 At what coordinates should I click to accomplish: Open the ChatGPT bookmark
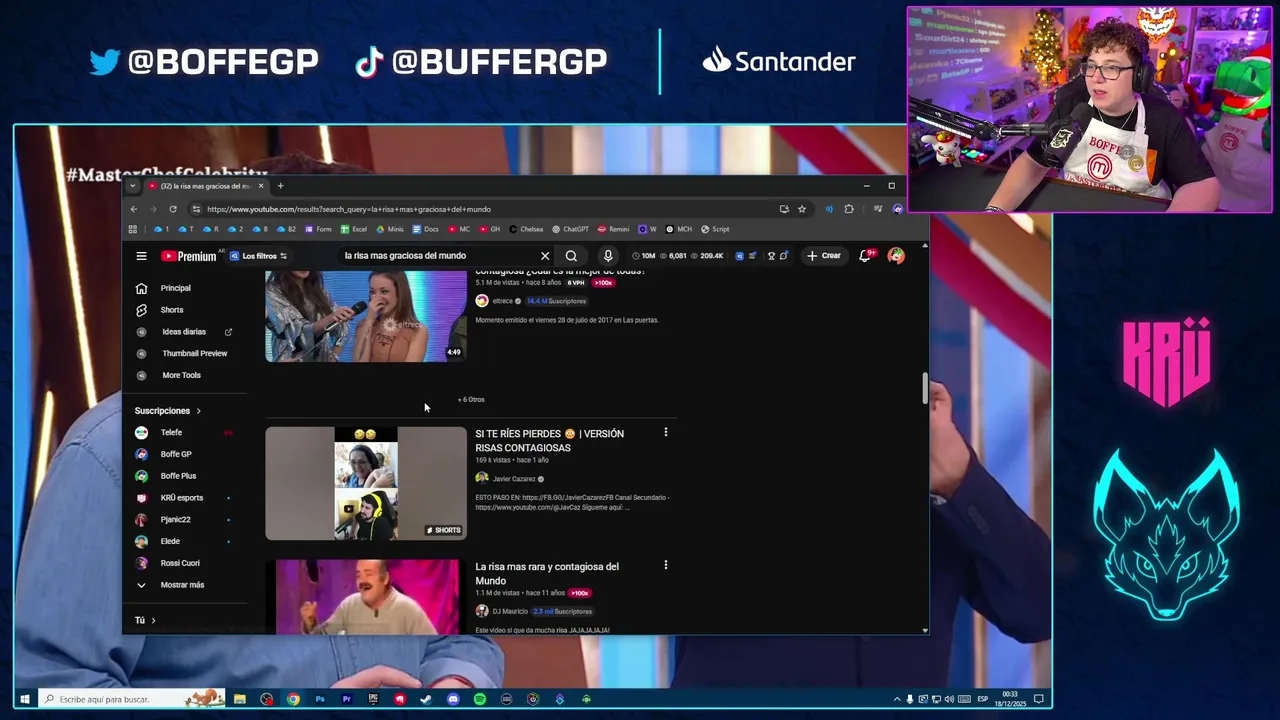tap(570, 229)
